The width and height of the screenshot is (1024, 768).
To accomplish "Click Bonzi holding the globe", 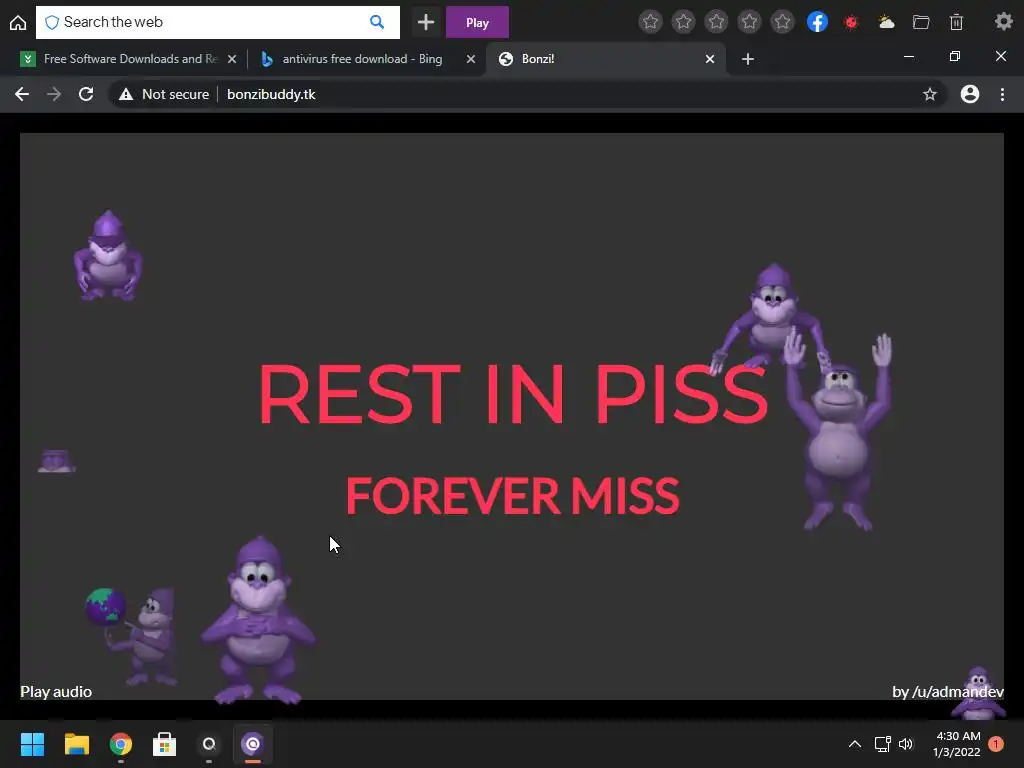I will pyautogui.click(x=133, y=635).
